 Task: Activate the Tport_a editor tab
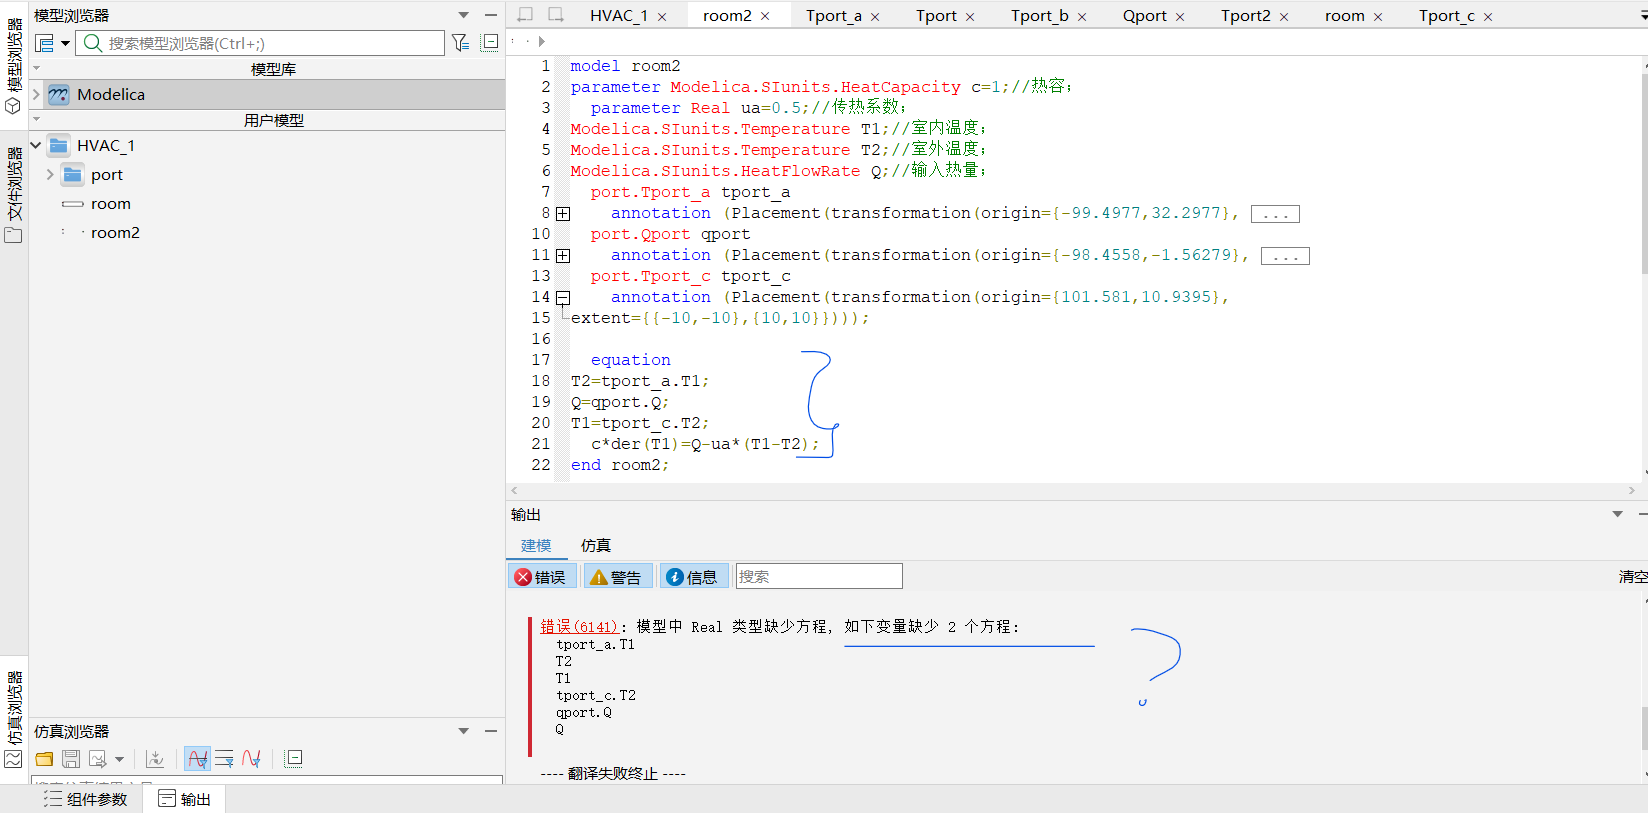click(833, 15)
